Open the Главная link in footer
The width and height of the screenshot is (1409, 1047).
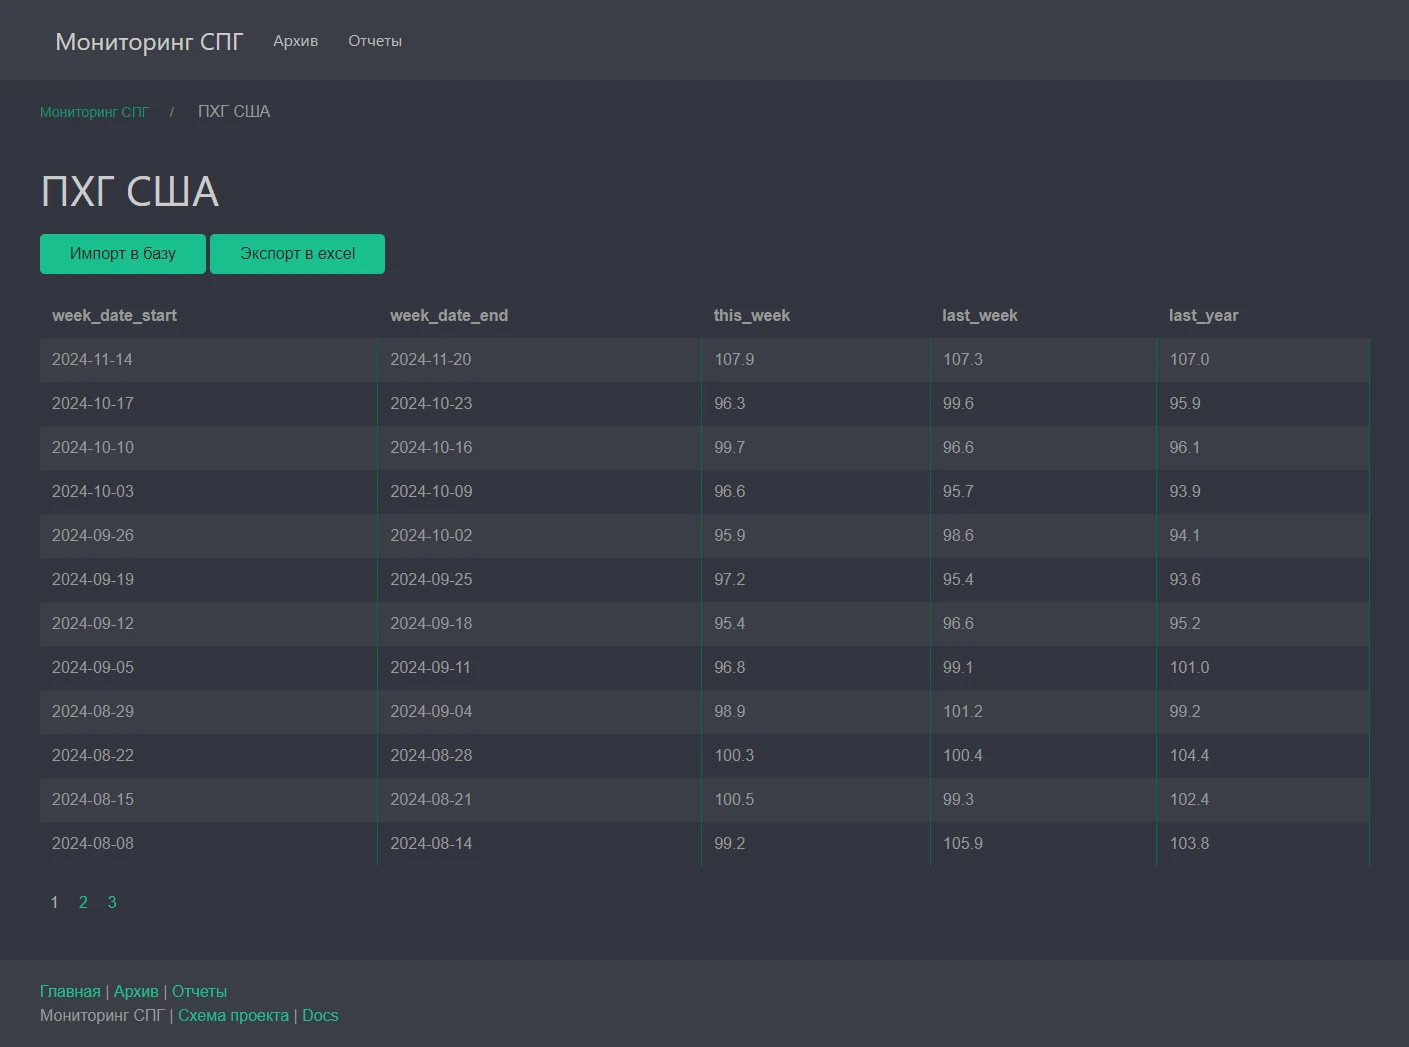click(70, 991)
